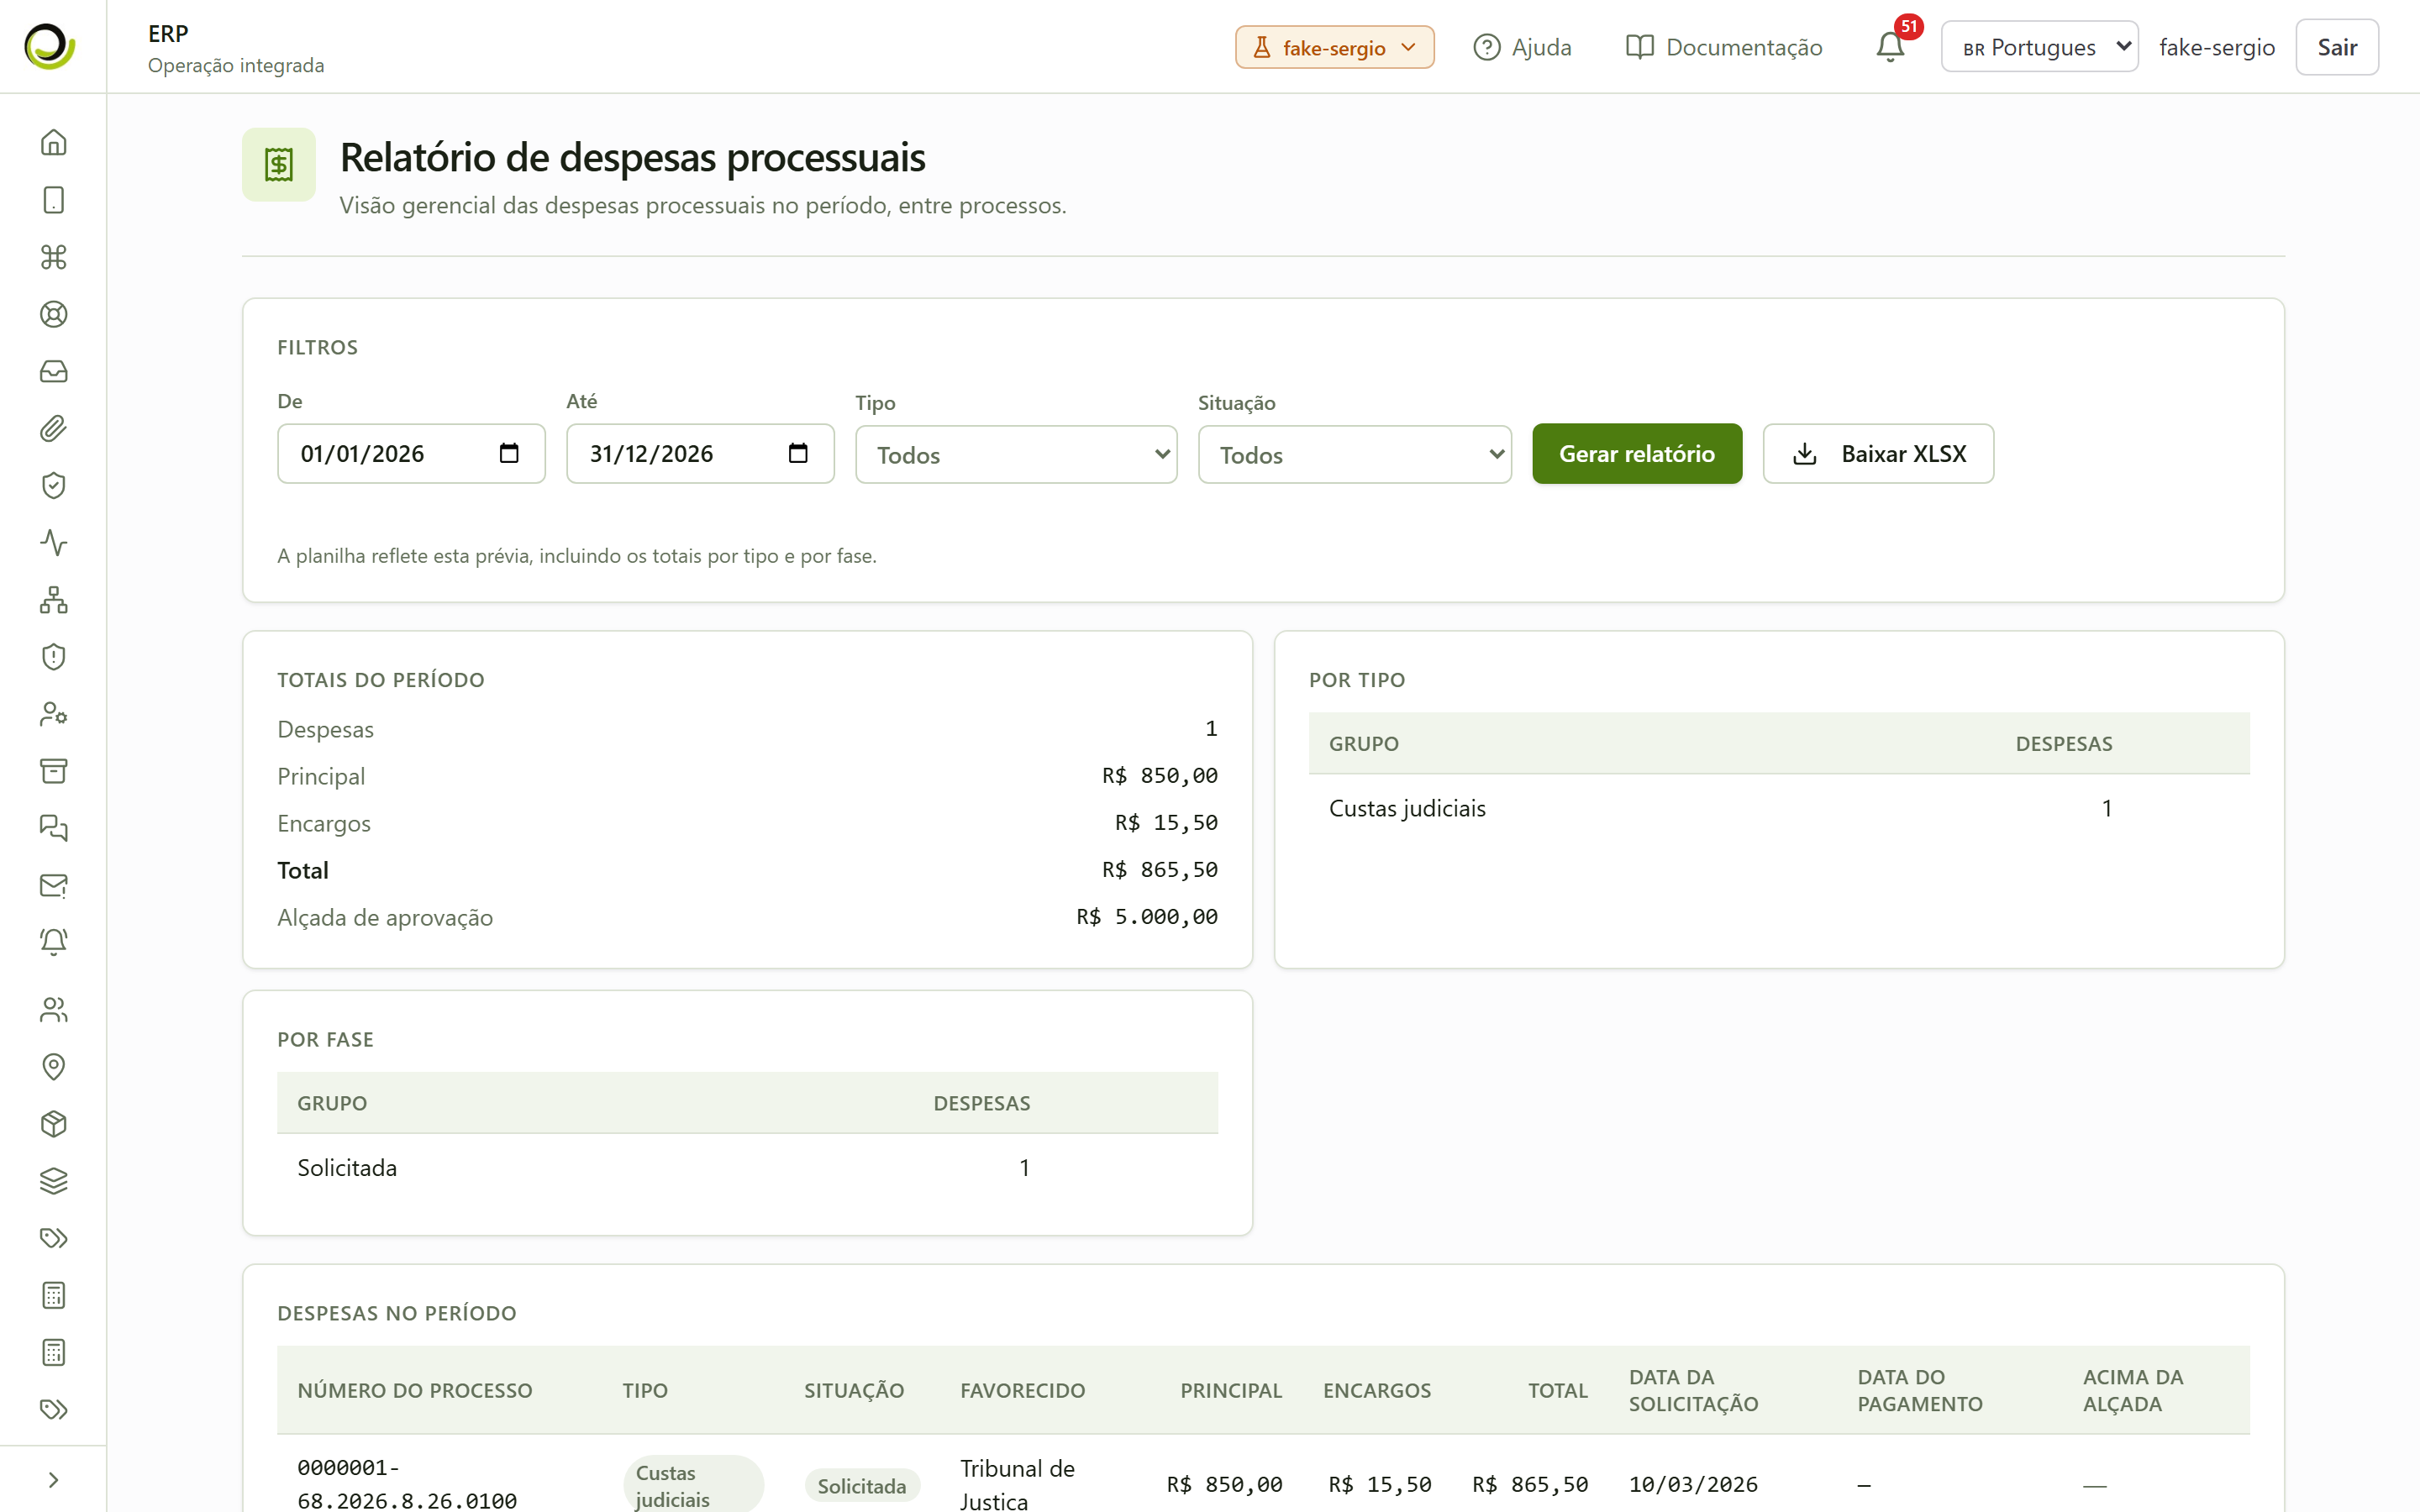Open the activity pulse sidebar icon
This screenshot has height=1512, width=2420.
coord(53,542)
